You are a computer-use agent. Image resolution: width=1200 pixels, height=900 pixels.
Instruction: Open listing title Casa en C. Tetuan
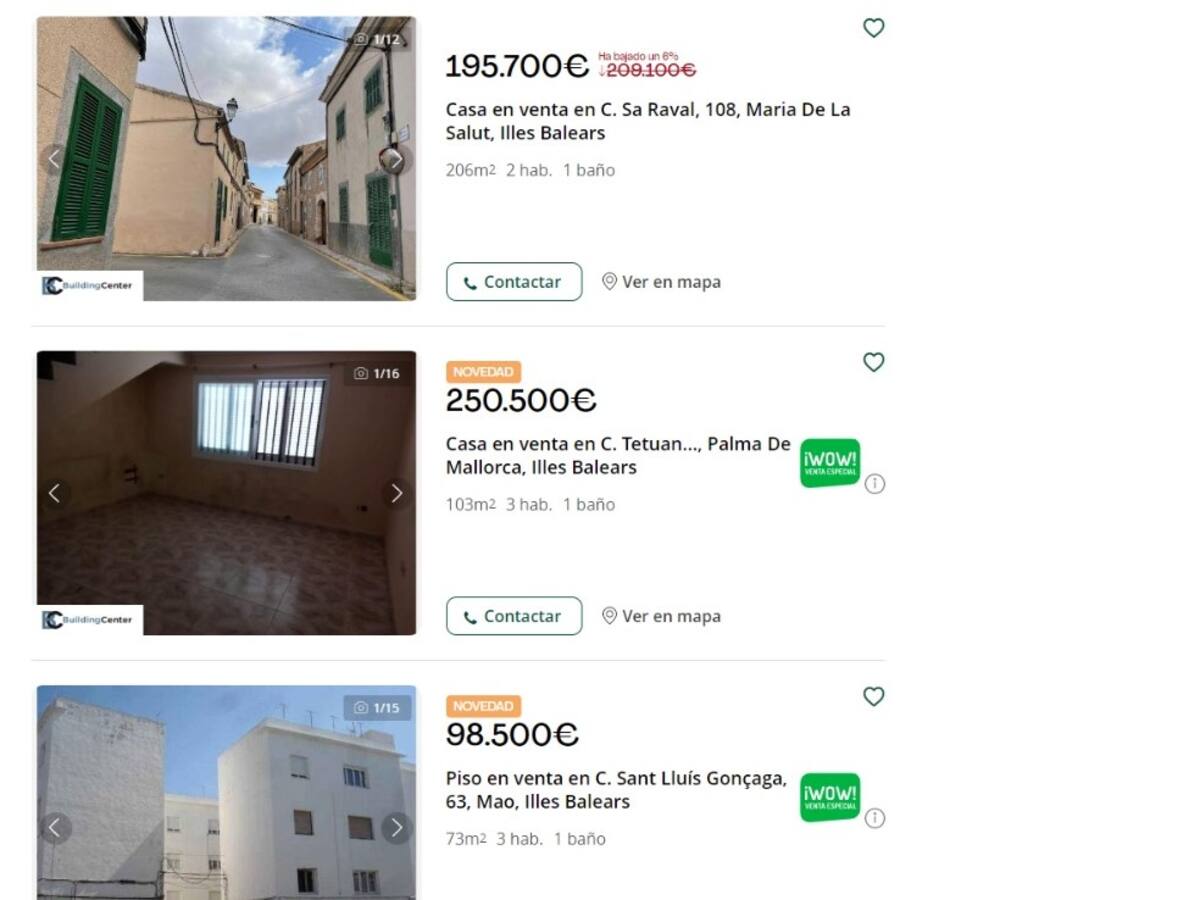618,455
